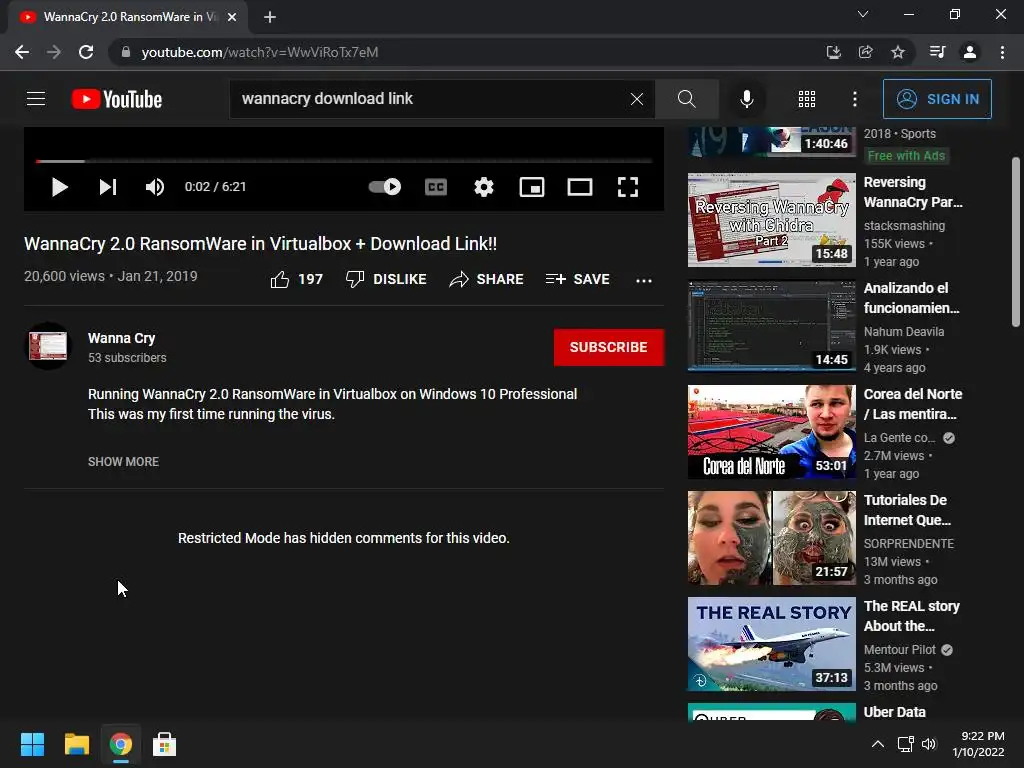1024x768 pixels.
Task: Go forward in browser history
Action: click(x=54, y=52)
